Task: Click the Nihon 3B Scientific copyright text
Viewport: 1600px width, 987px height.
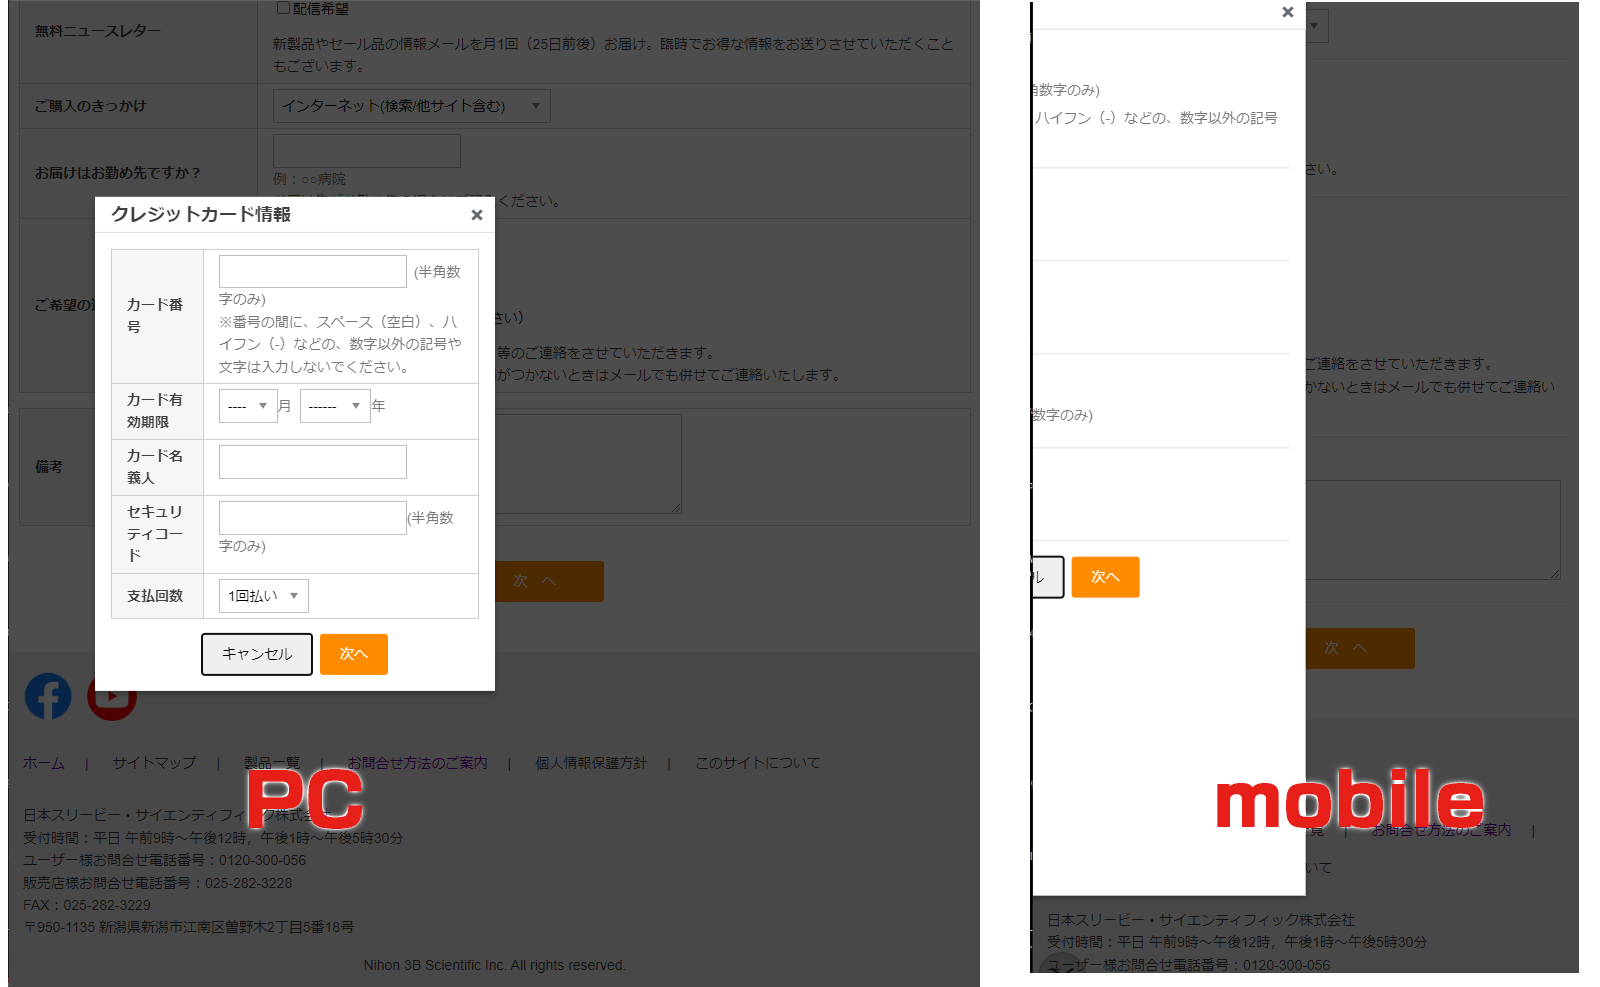Action: pyautogui.click(x=494, y=965)
